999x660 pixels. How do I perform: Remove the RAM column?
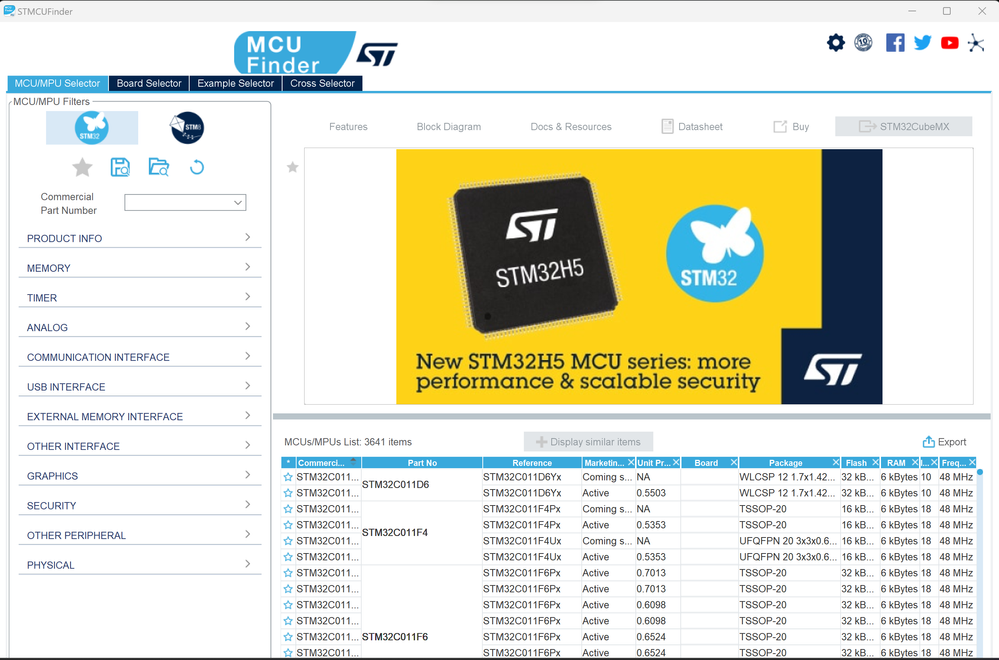click(915, 463)
